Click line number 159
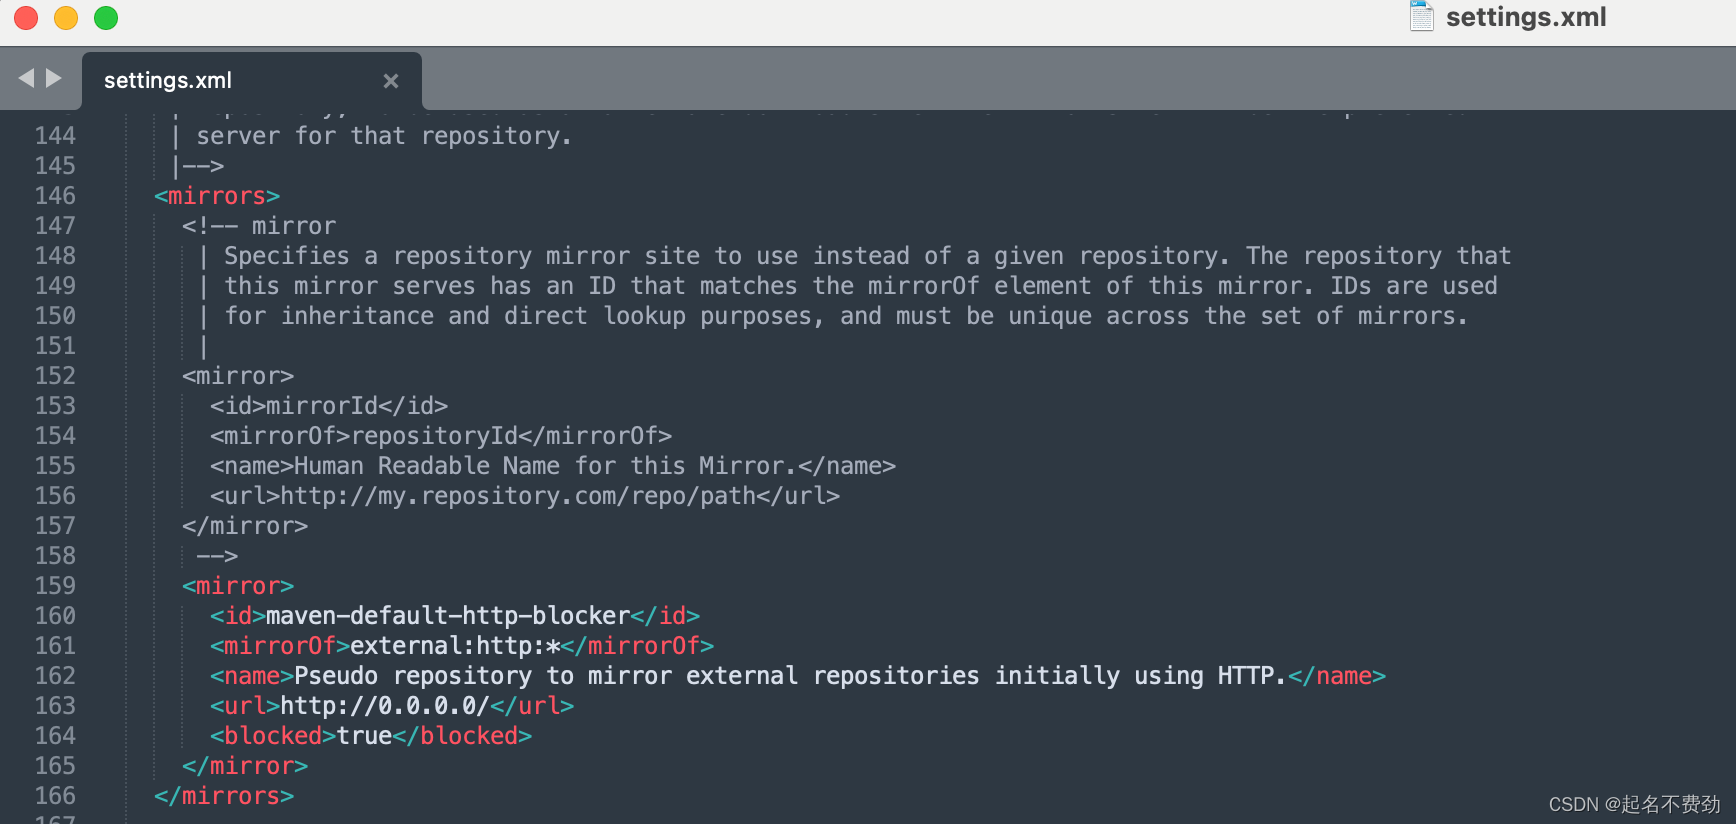The height and width of the screenshot is (824, 1736). pyautogui.click(x=55, y=585)
